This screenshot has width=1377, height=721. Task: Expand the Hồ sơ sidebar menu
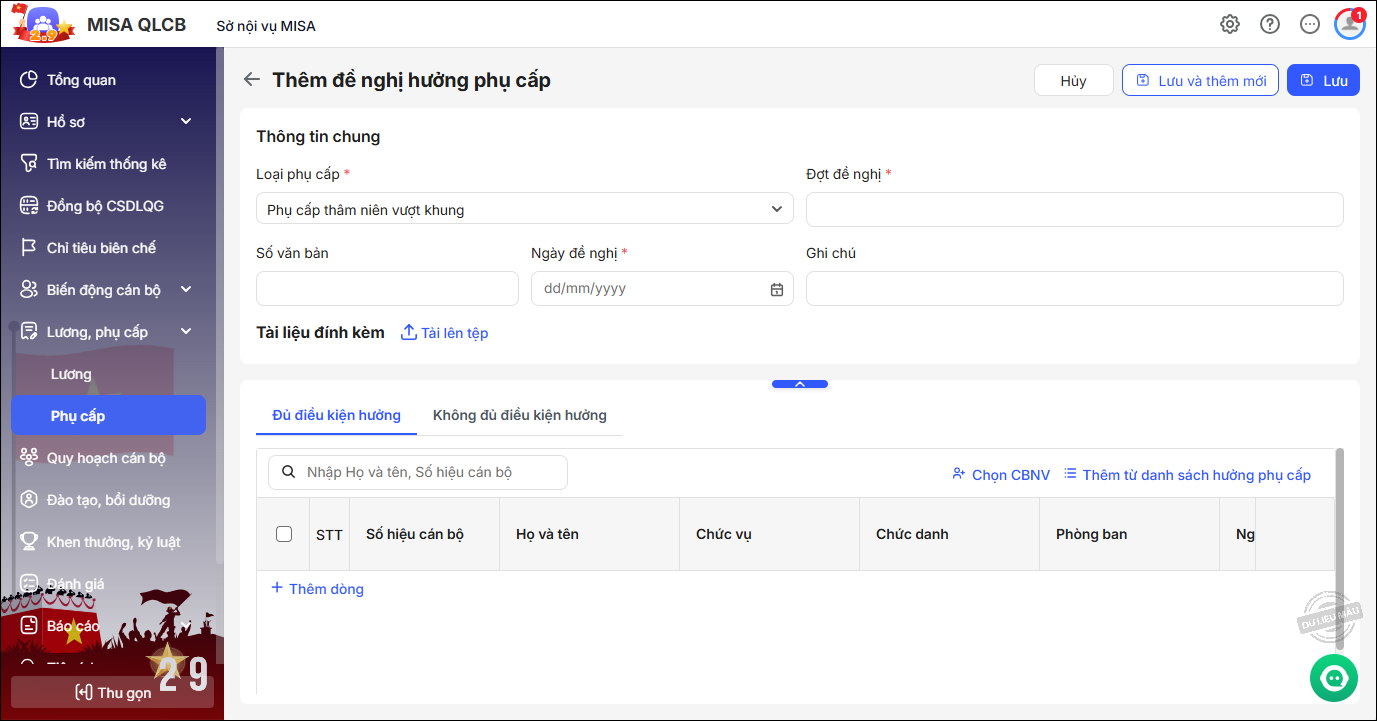(x=186, y=122)
